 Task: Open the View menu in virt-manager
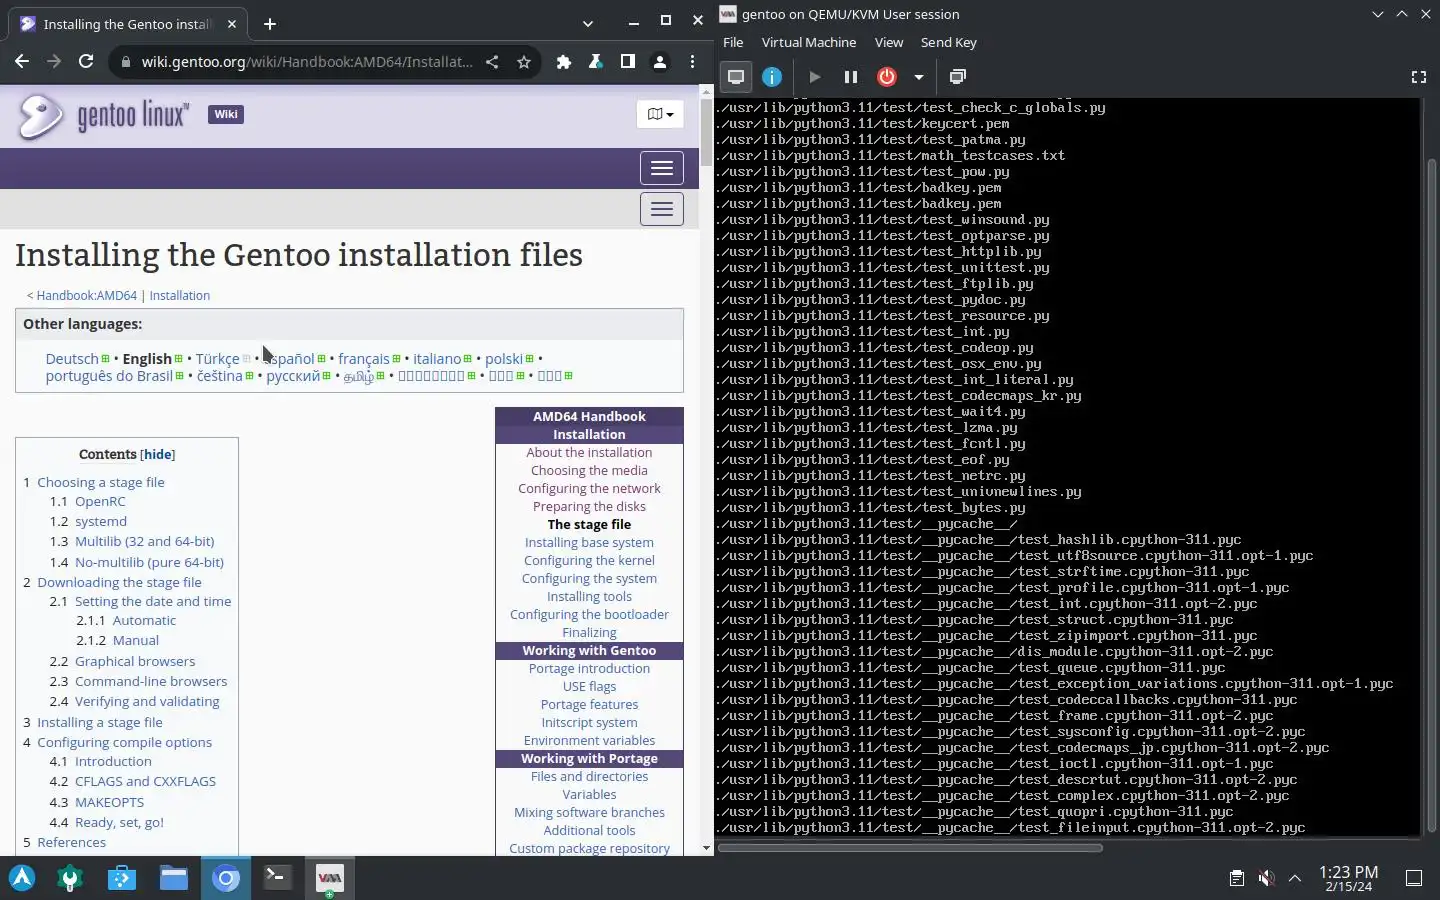(889, 42)
